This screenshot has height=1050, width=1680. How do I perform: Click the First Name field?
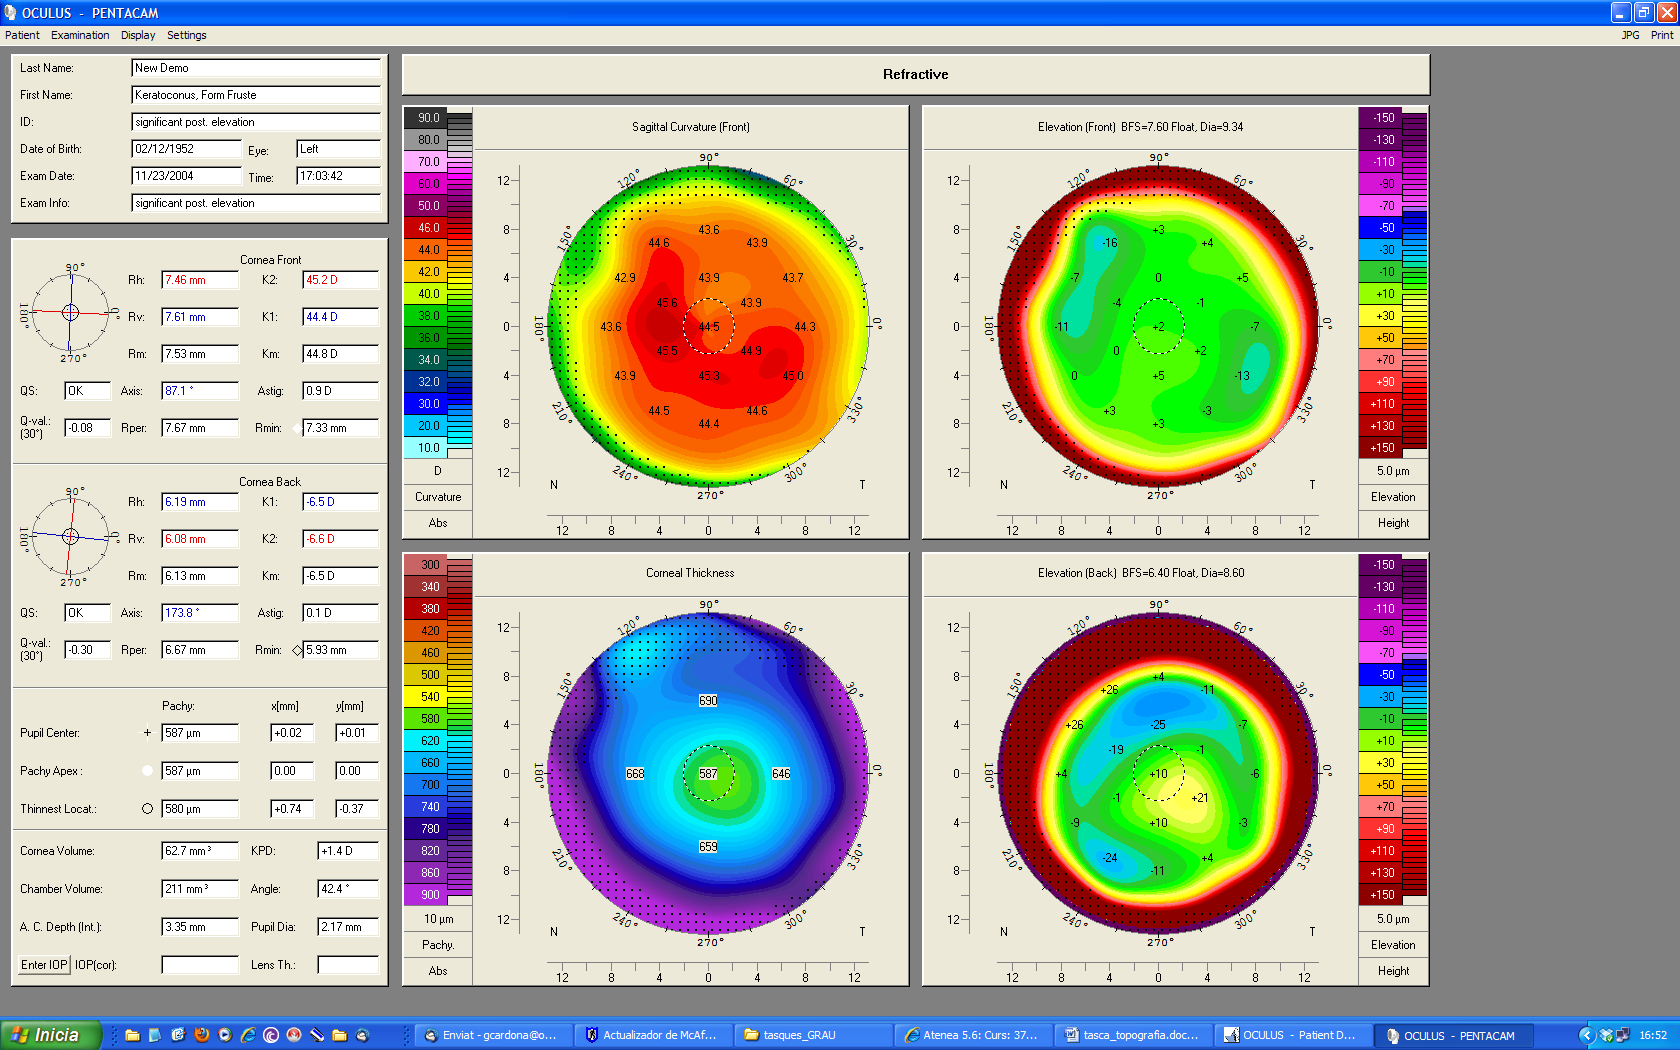pyautogui.click(x=256, y=95)
